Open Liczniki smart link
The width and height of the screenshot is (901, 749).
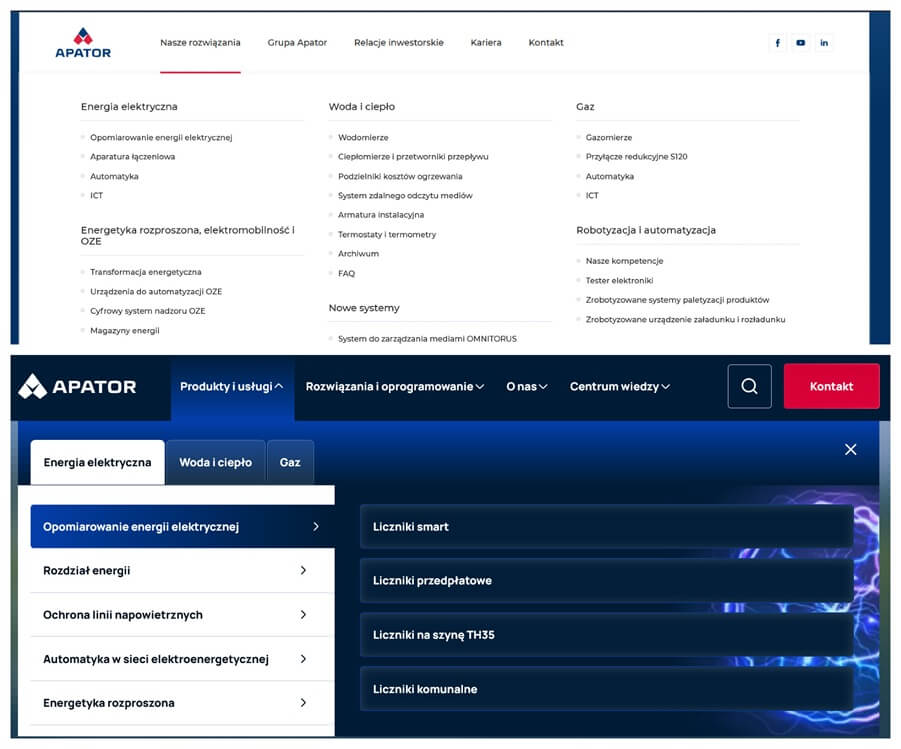(x=606, y=527)
